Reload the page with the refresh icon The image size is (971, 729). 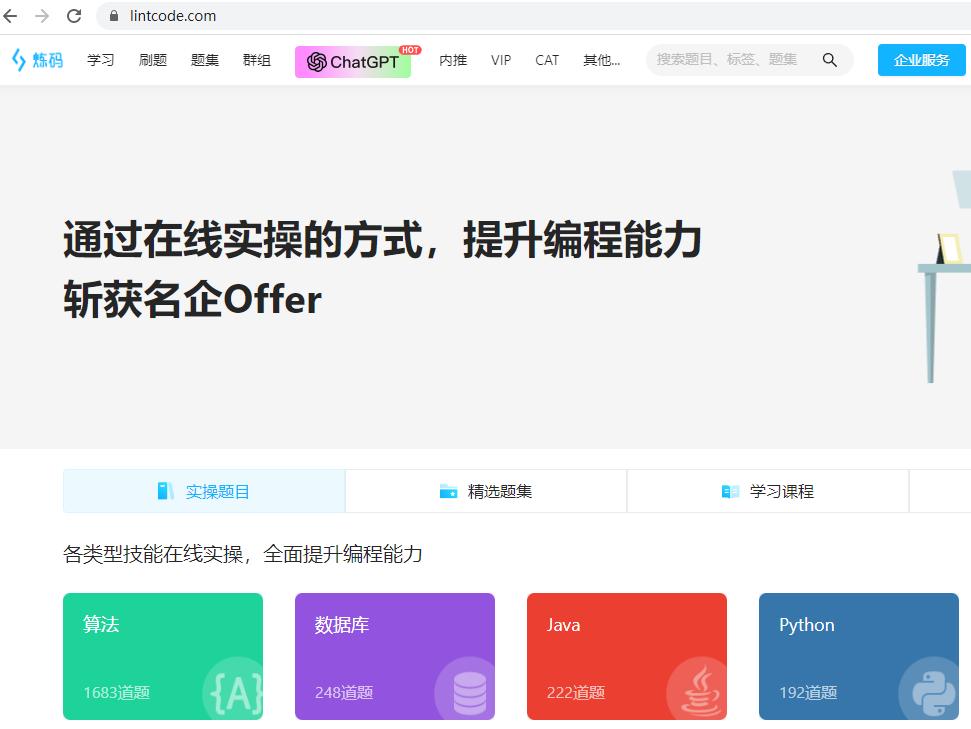tap(72, 16)
